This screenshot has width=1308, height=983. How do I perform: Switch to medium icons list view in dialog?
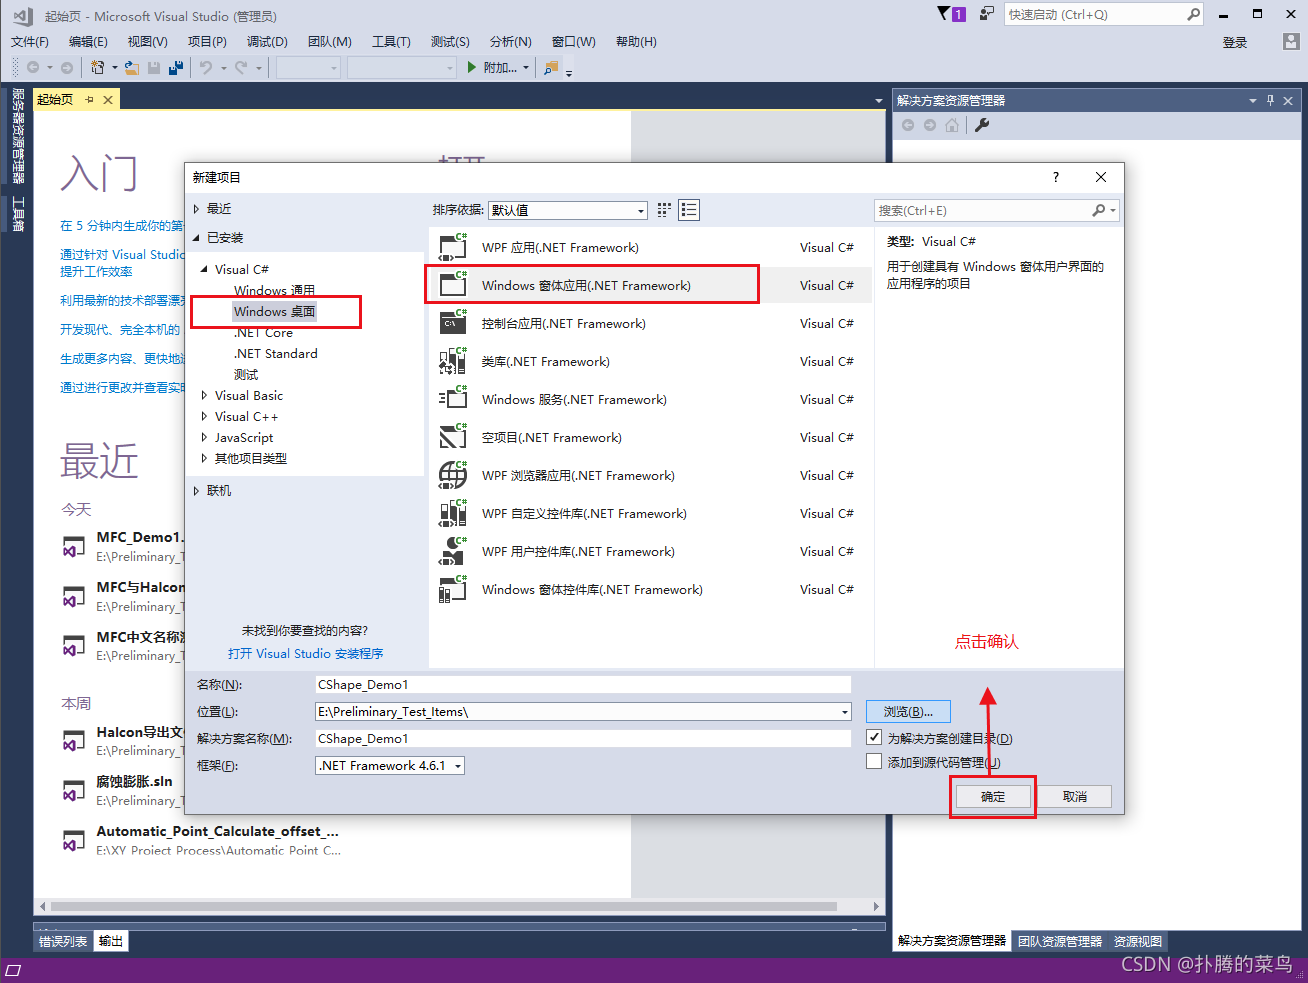click(689, 210)
